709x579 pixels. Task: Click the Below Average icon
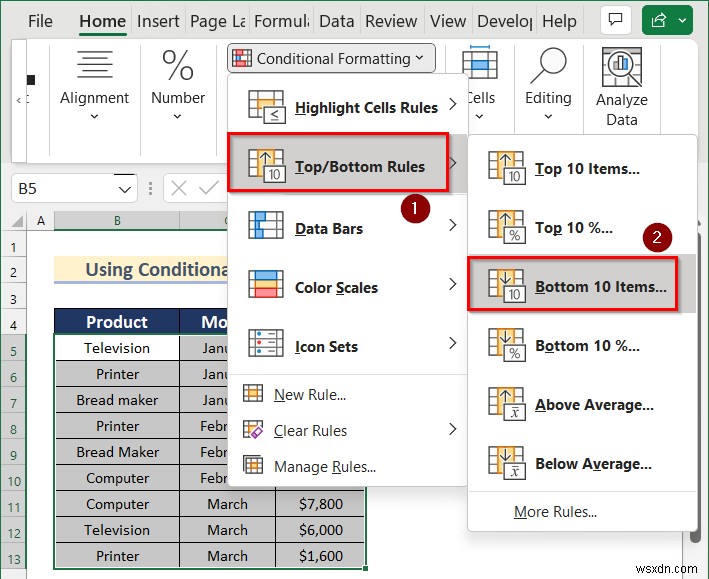[x=507, y=463]
